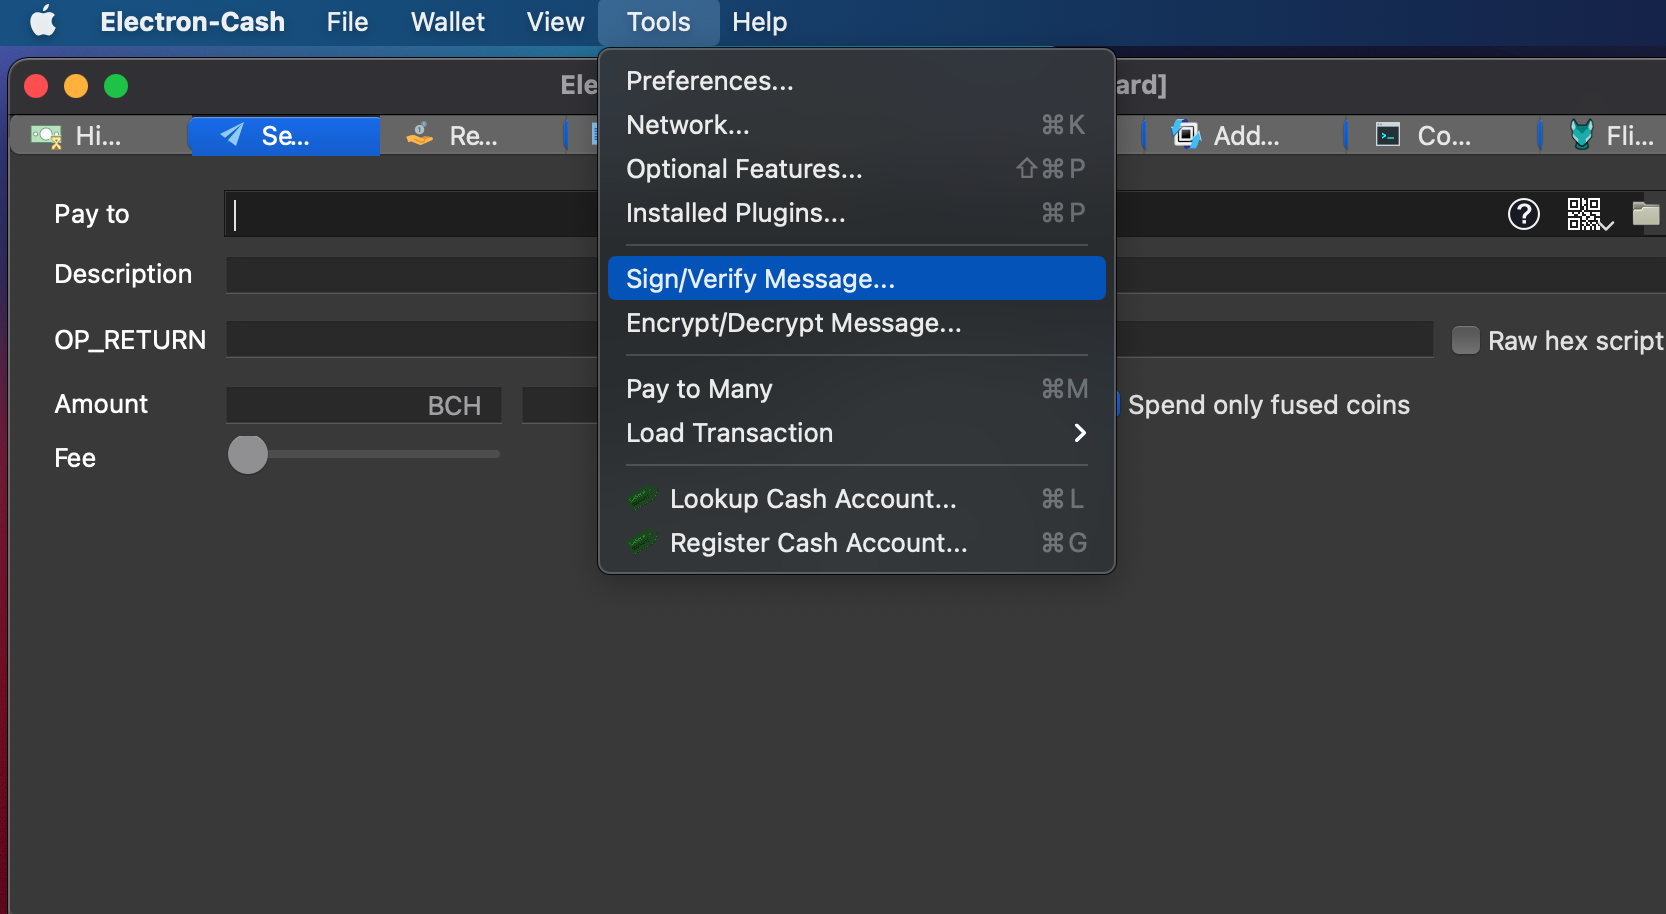Click the Pay to help question icon
Viewport: 1666px width, 914px height.
tap(1524, 214)
